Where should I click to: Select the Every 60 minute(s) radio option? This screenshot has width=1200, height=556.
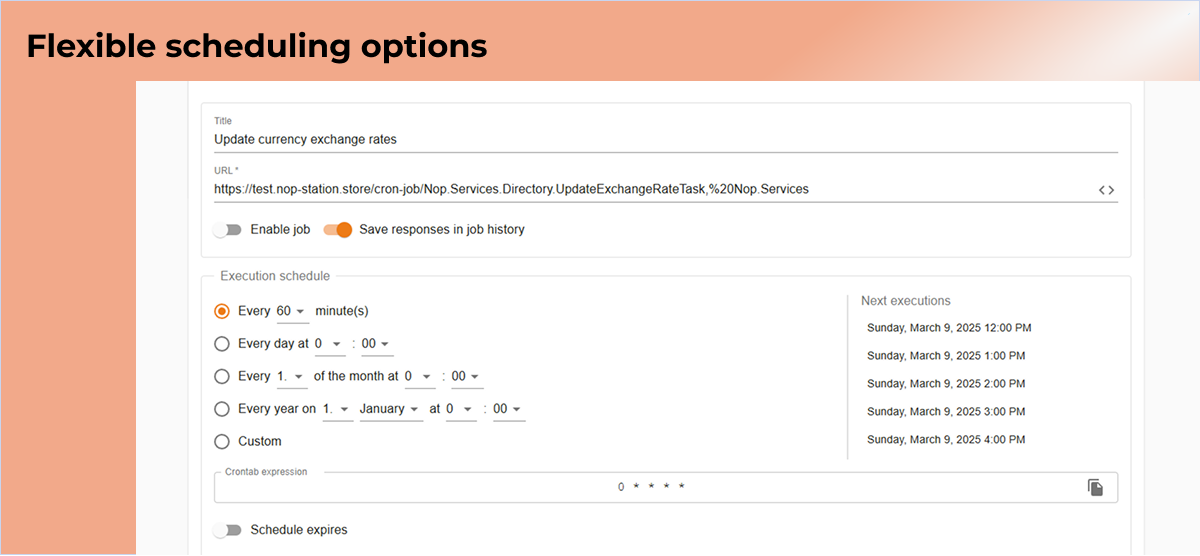222,311
